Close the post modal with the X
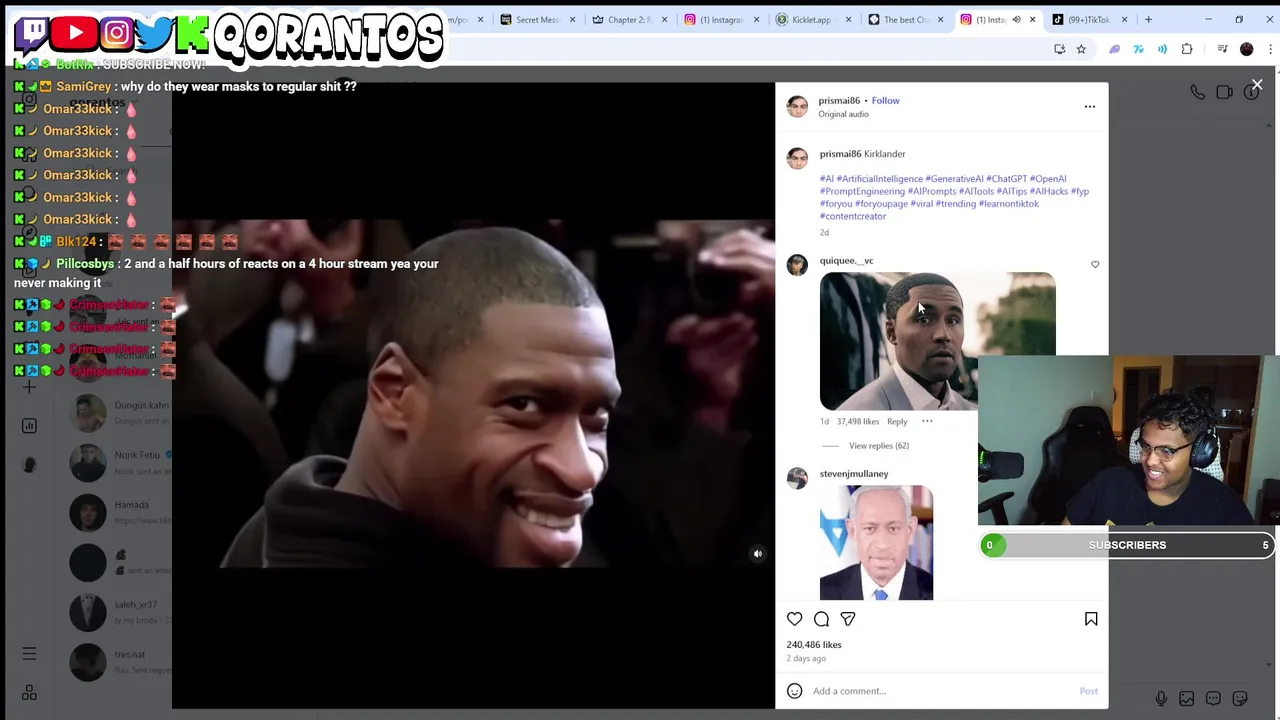The width and height of the screenshot is (1280, 720). point(1257,86)
